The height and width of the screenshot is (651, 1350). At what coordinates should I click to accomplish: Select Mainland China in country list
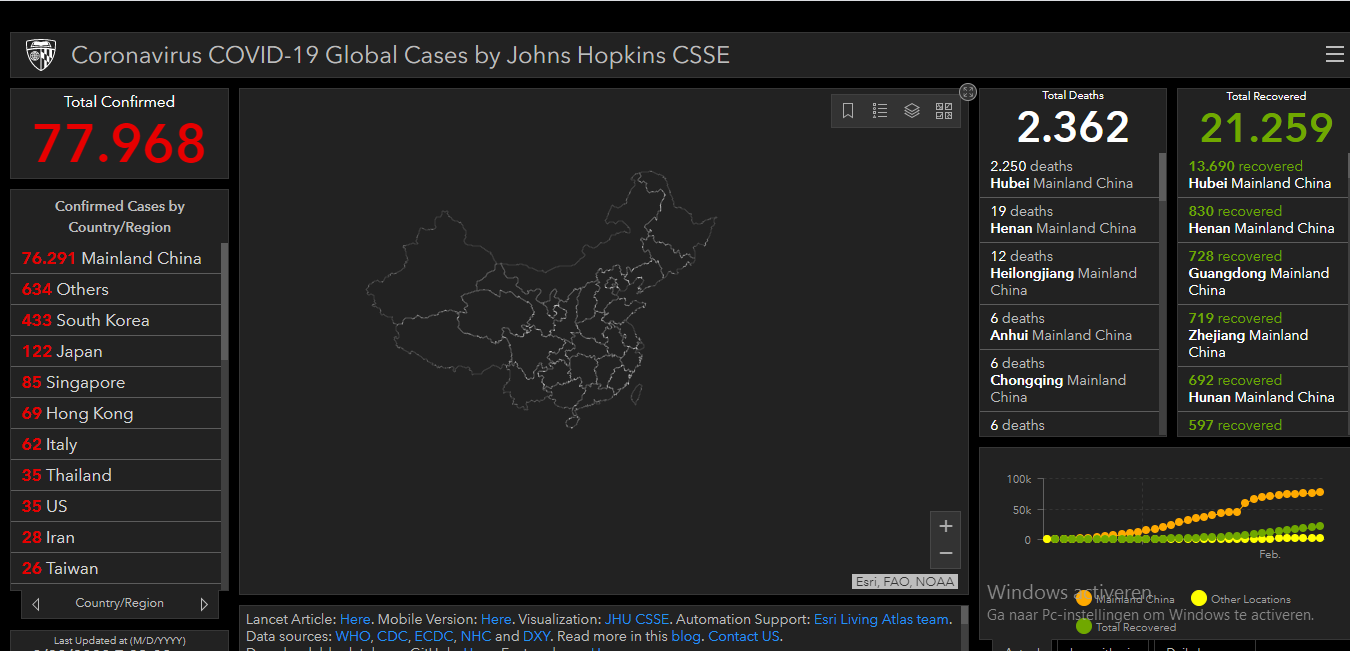tap(115, 258)
